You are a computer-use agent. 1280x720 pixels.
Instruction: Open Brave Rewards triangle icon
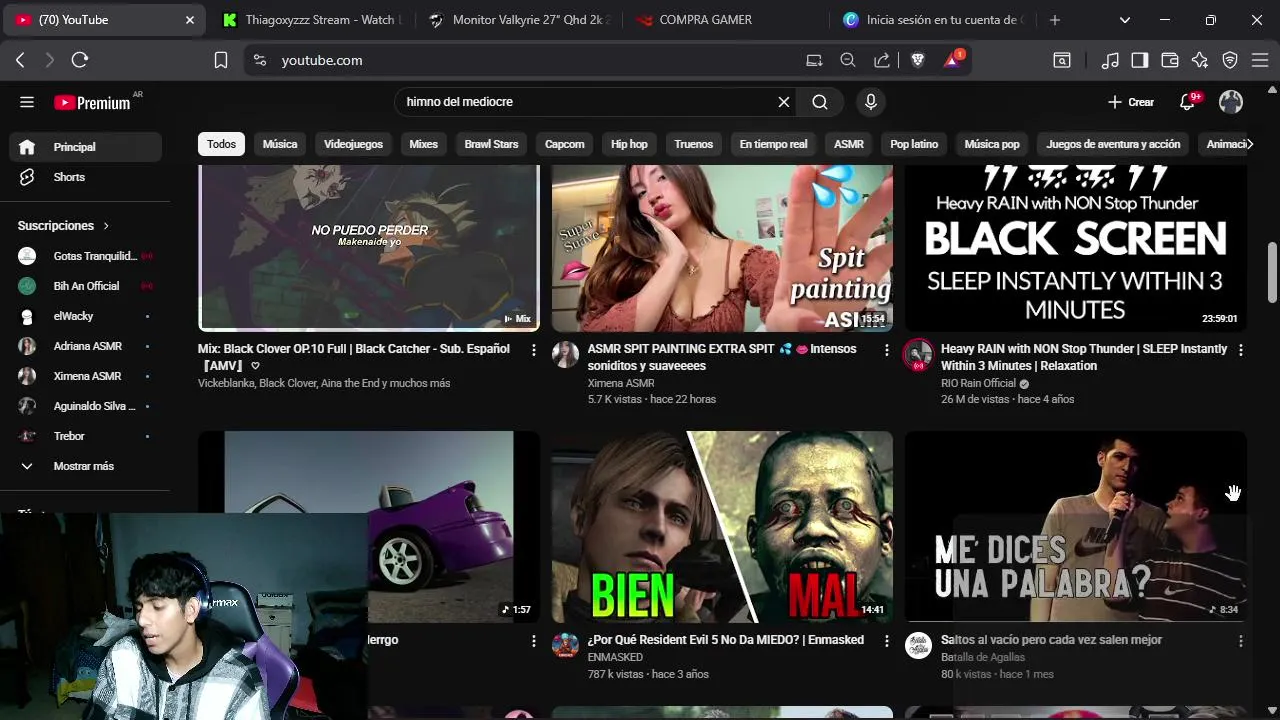(952, 60)
